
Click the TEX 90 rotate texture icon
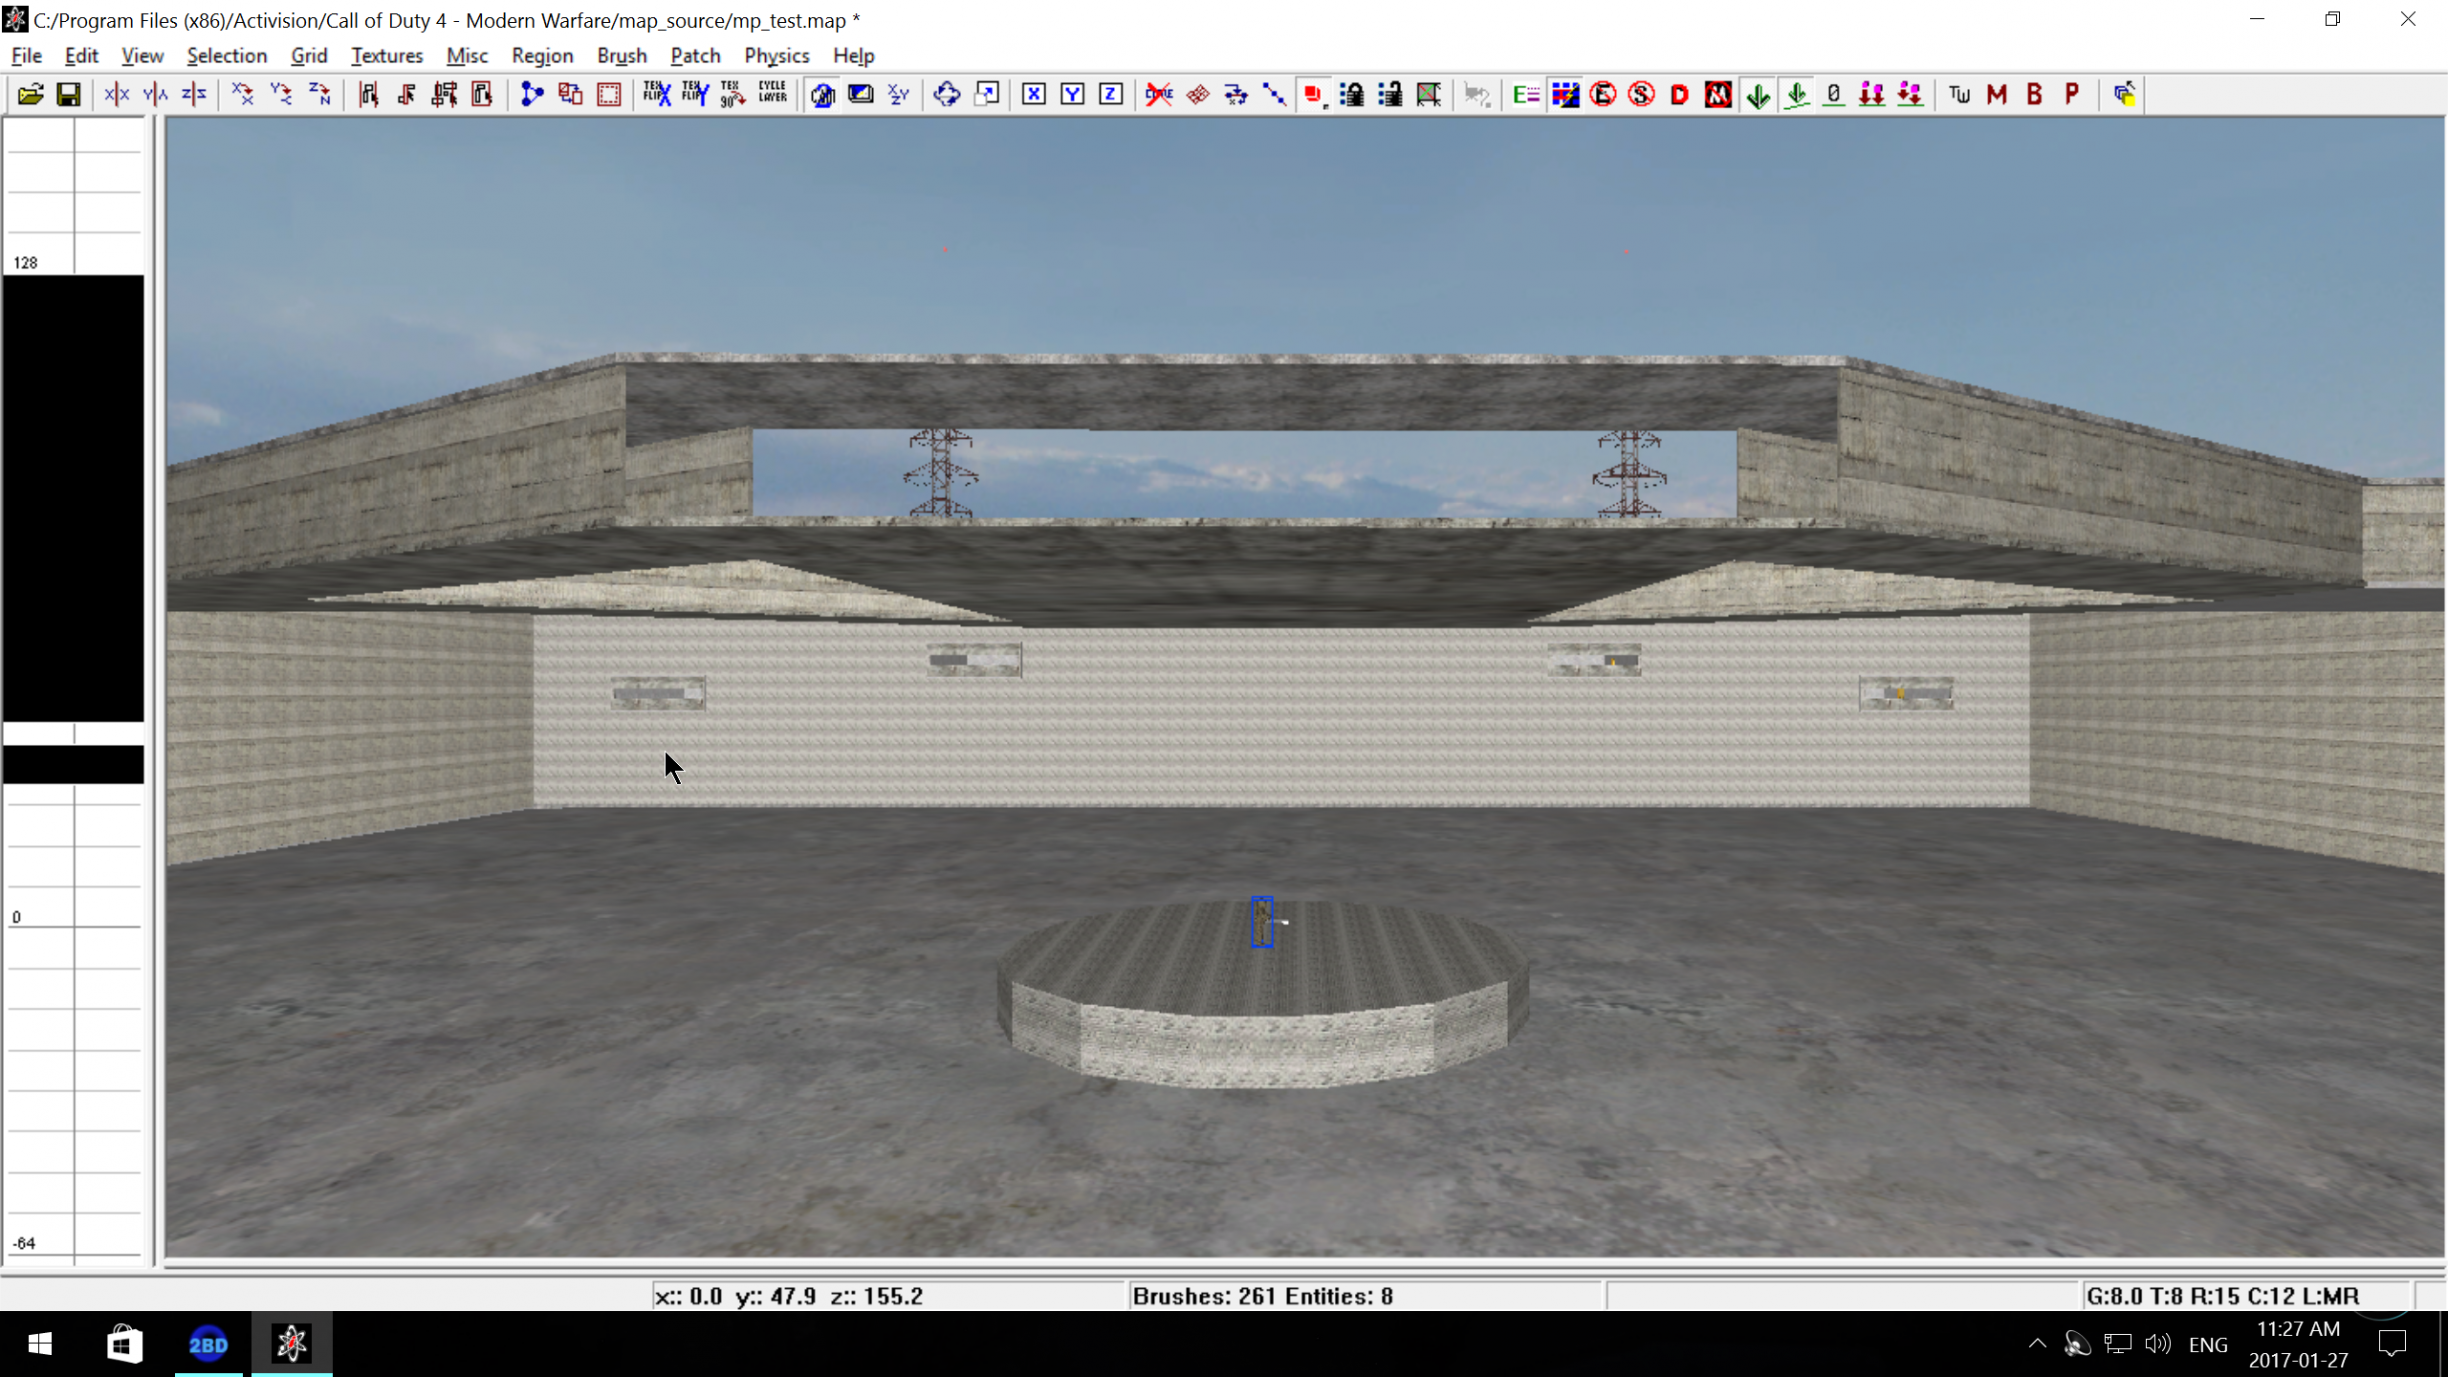pyautogui.click(x=733, y=94)
